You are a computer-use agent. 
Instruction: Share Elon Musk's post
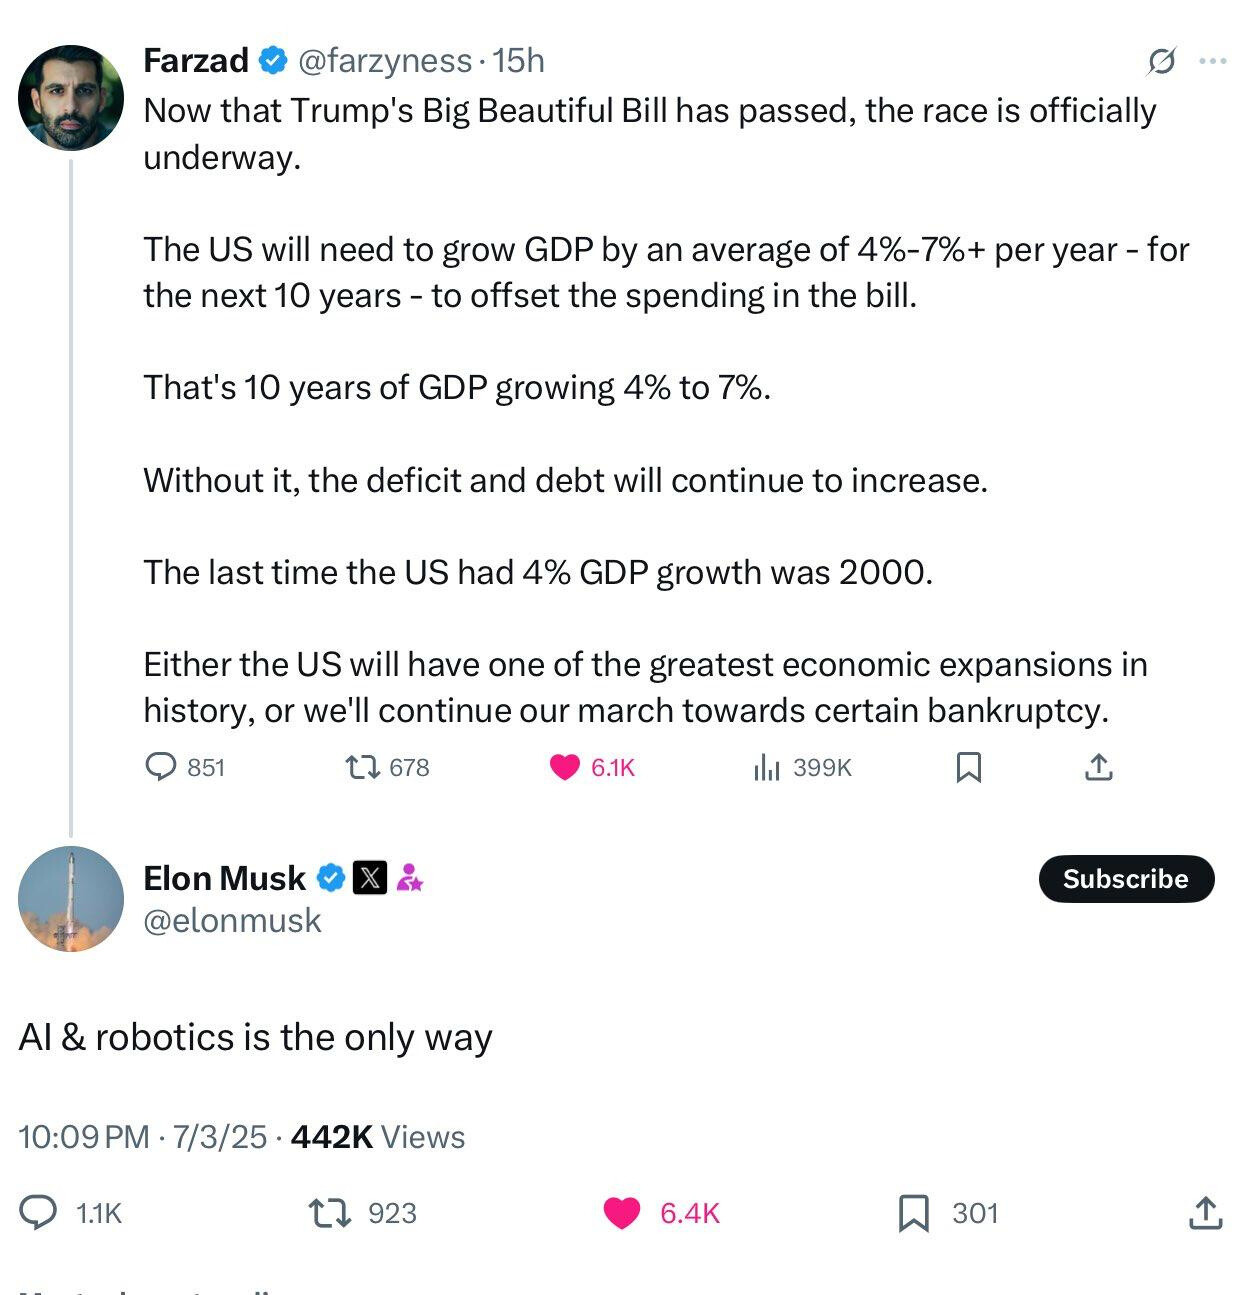pos(1205,1213)
